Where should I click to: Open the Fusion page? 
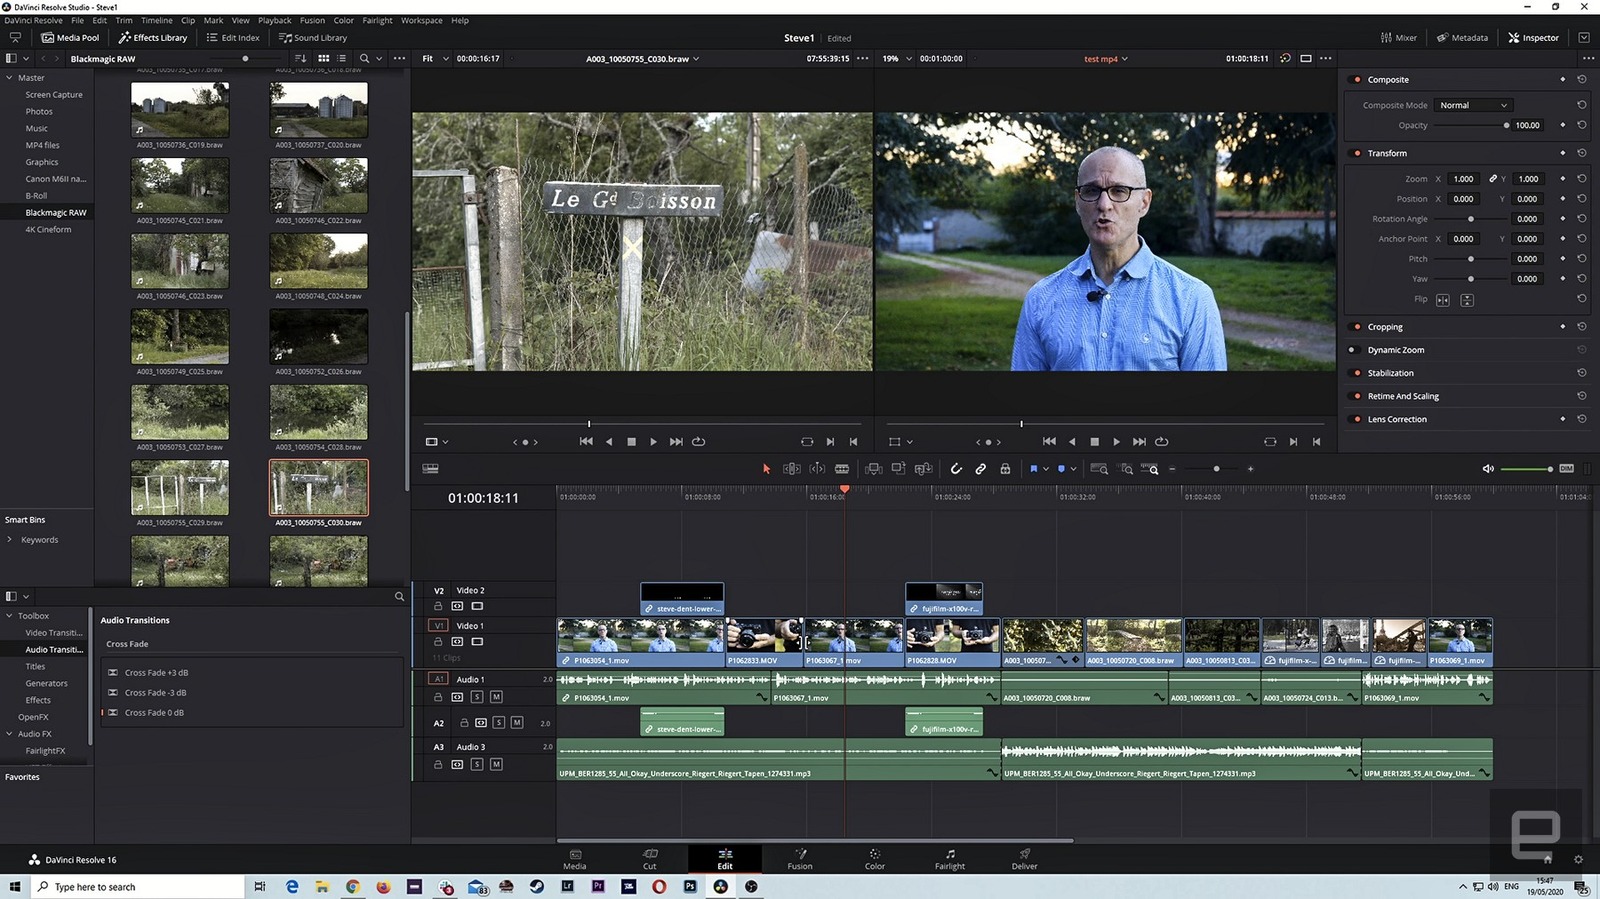pos(800,859)
